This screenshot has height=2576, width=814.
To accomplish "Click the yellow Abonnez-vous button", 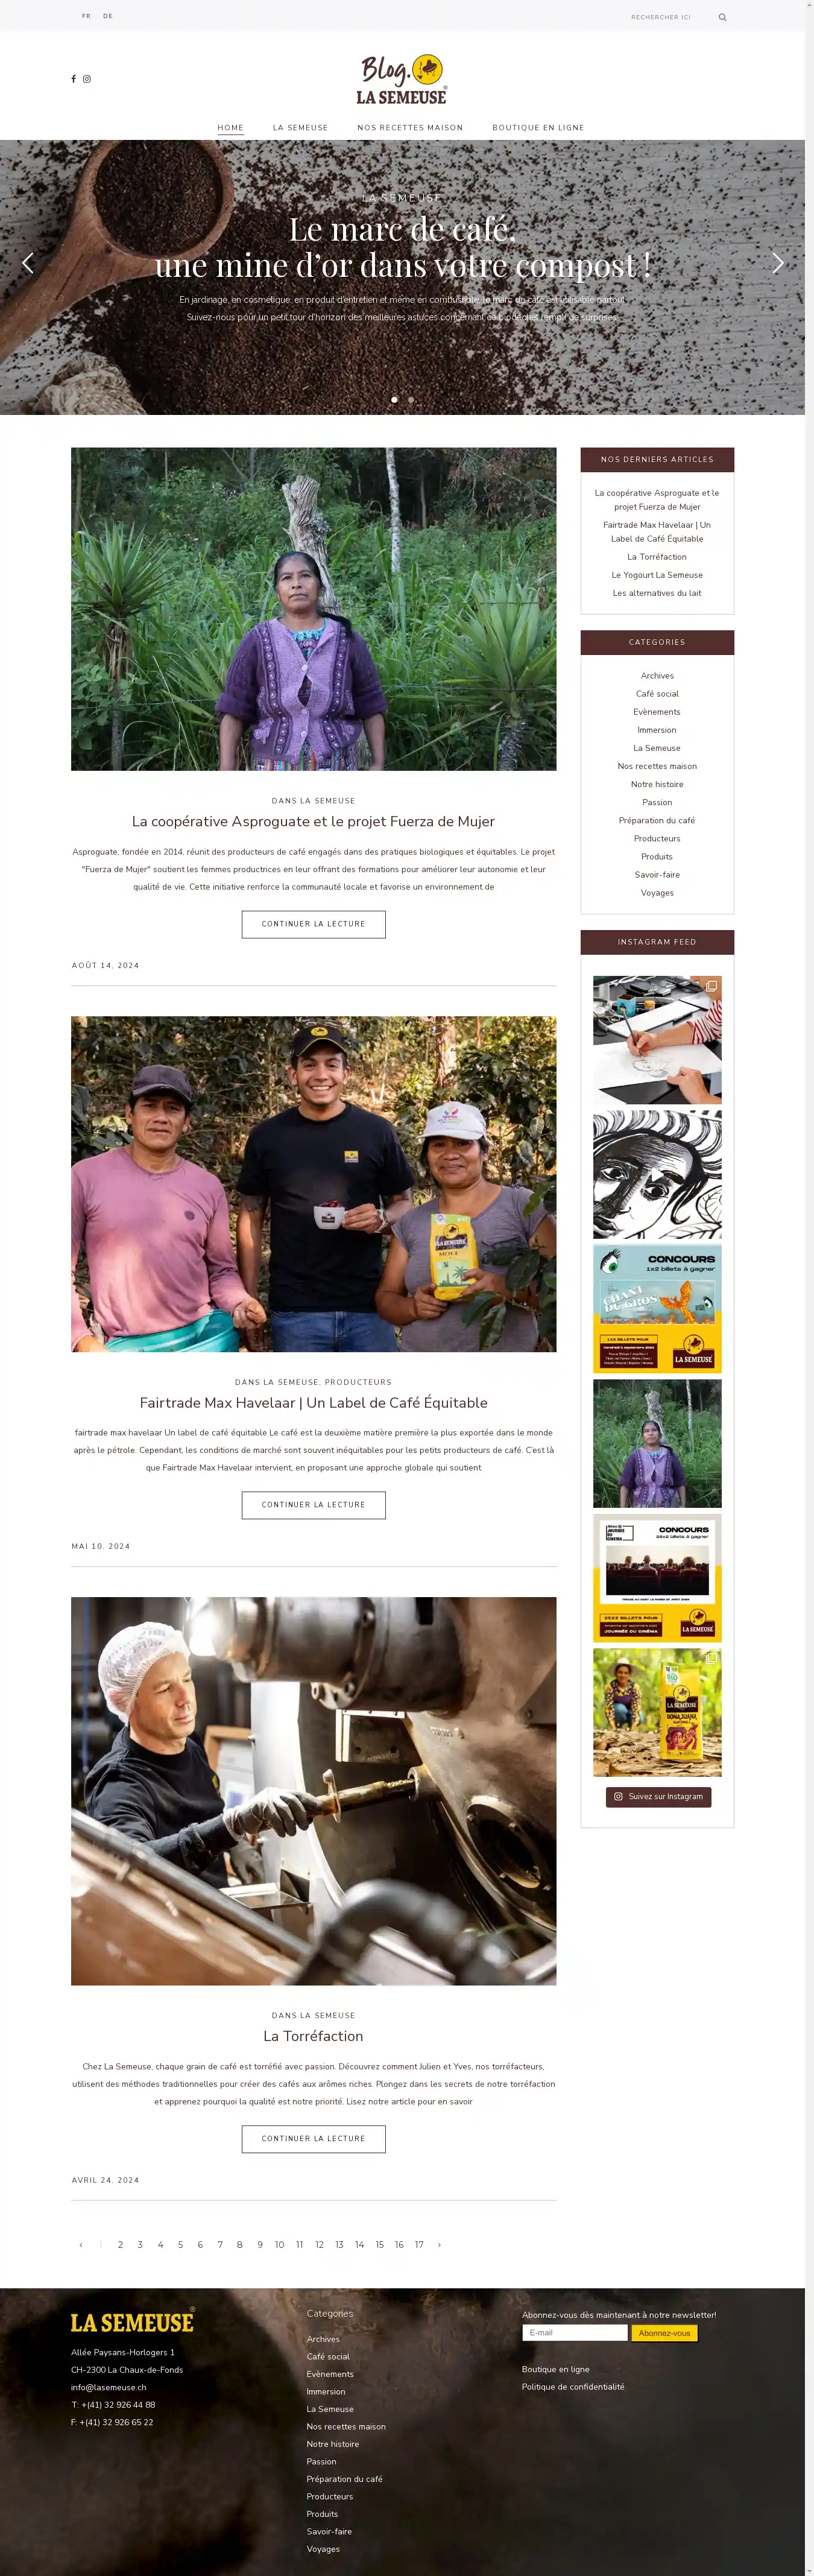I will [x=664, y=2333].
